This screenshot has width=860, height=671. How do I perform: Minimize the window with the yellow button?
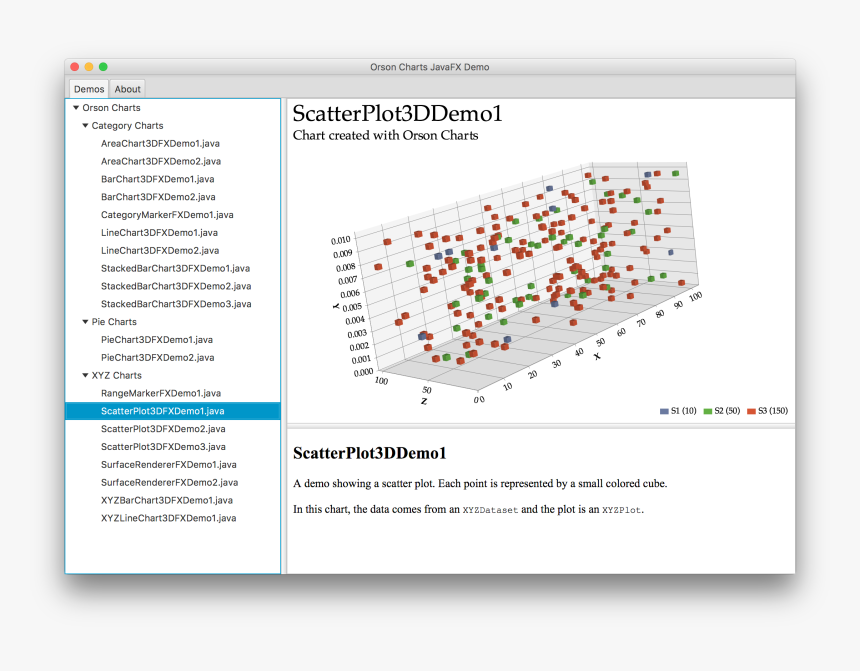[x=89, y=67]
